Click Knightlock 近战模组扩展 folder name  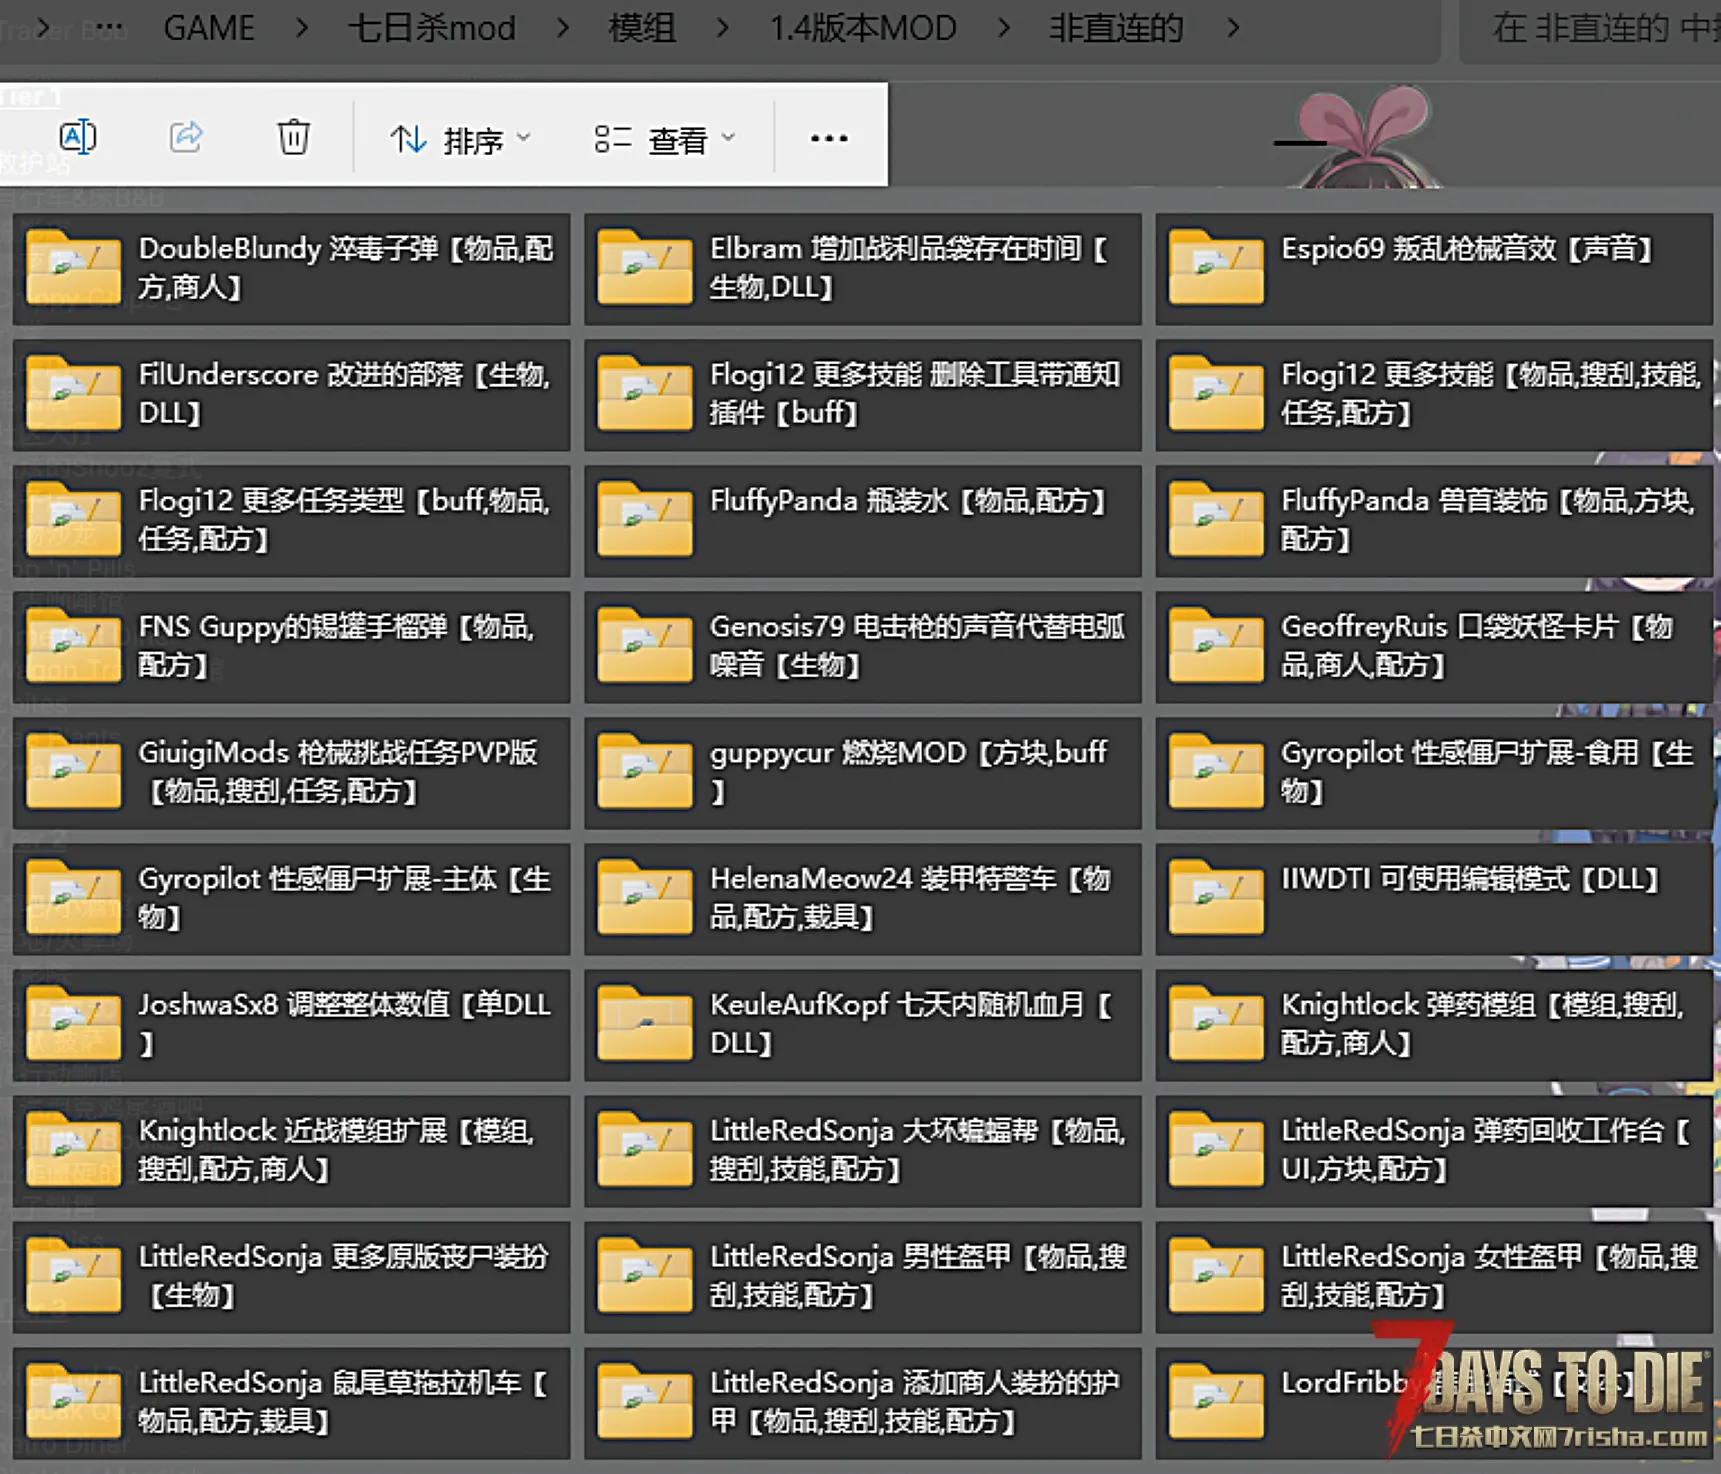coord(337,1150)
